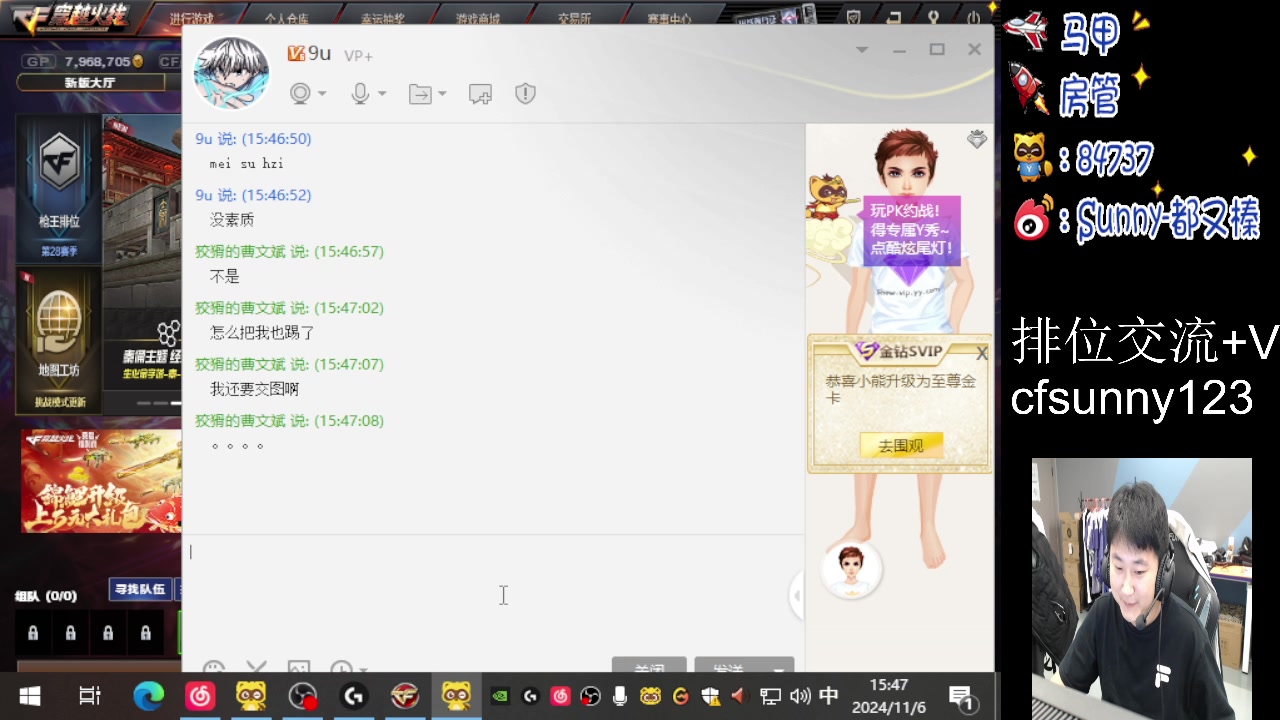
Task: Click the 发送 send button
Action: click(730, 667)
